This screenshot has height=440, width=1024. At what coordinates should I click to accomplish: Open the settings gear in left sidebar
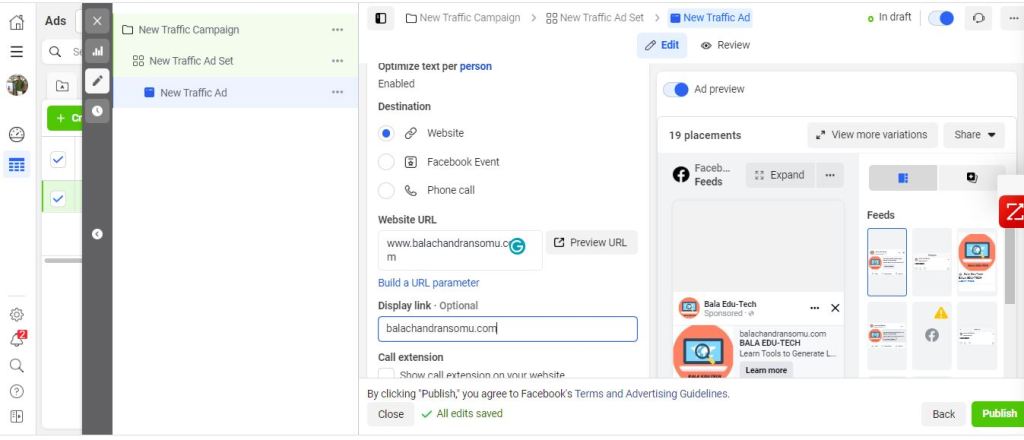point(16,314)
